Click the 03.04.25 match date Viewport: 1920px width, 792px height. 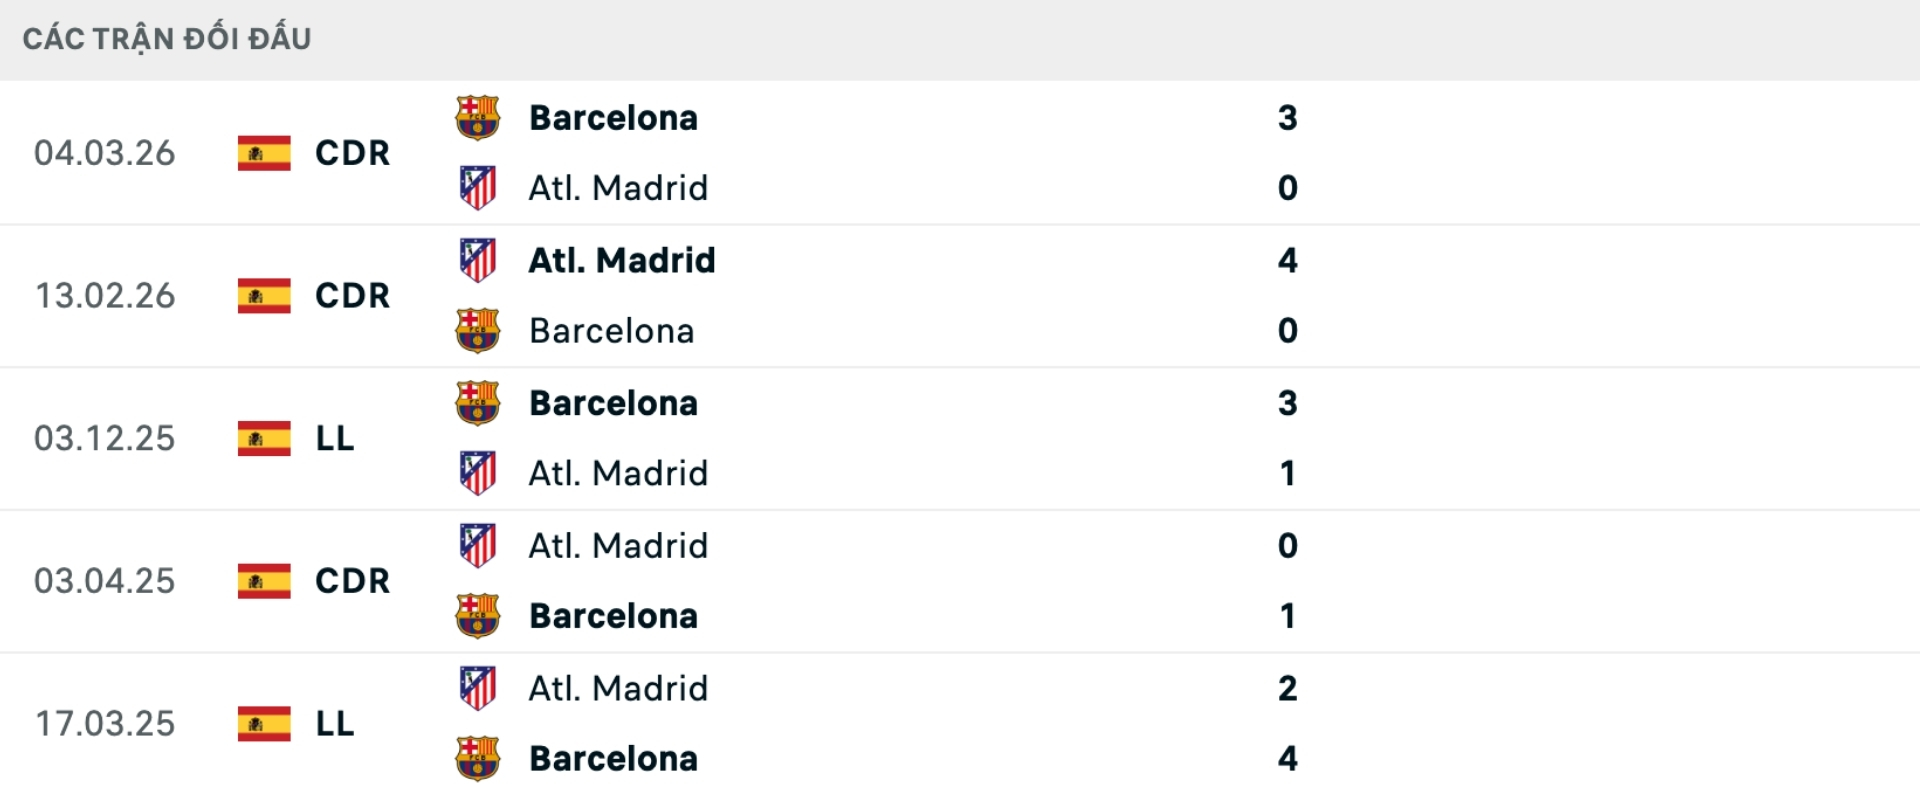point(105,581)
